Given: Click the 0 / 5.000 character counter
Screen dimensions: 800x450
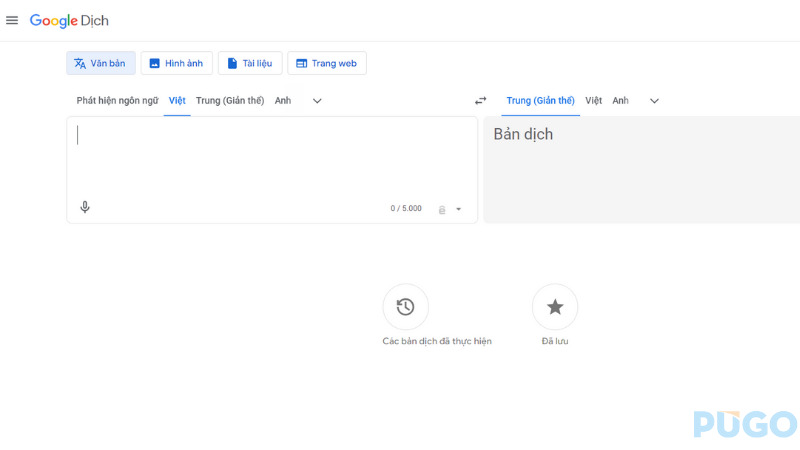Looking at the screenshot, I should coord(406,208).
